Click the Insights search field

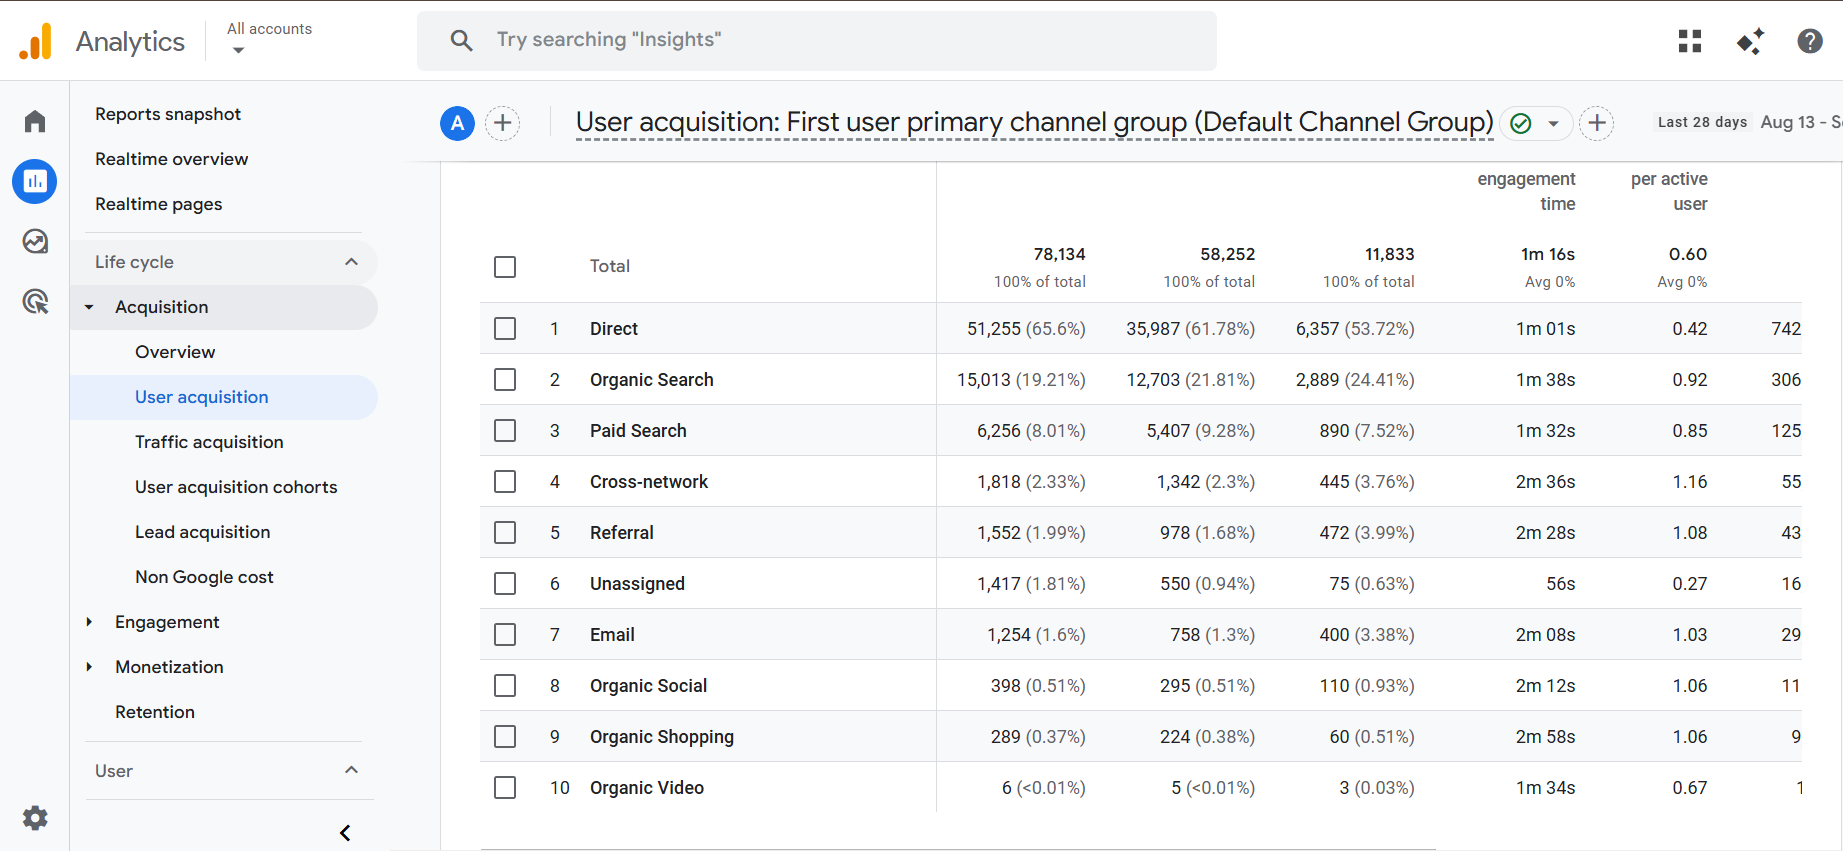pyautogui.click(x=816, y=40)
